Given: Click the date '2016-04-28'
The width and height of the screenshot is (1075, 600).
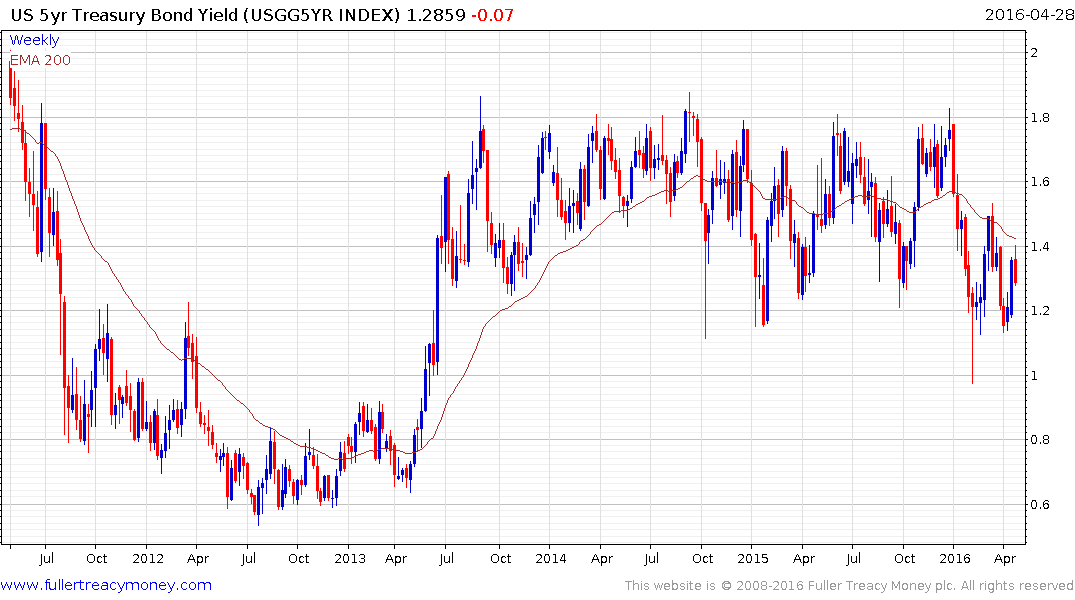Looking at the screenshot, I should click(x=1028, y=15).
